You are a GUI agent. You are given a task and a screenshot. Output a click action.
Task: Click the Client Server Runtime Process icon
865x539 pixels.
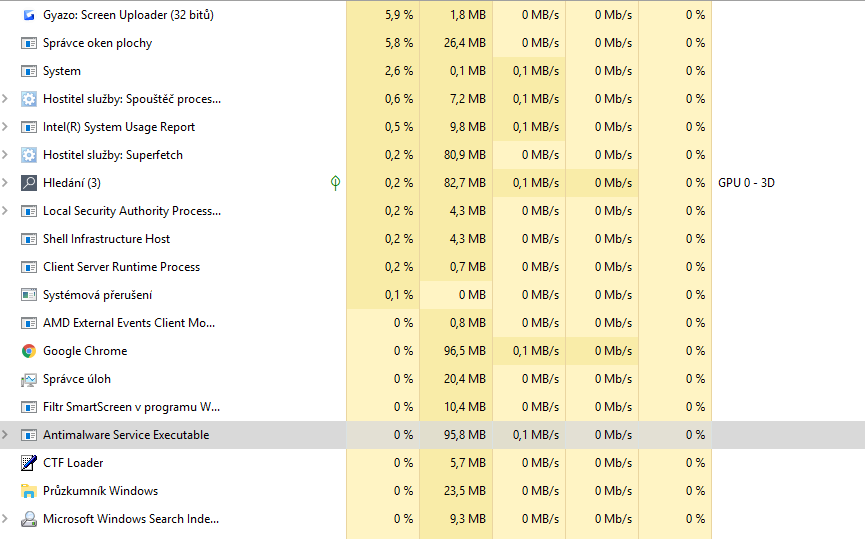[x=29, y=267]
